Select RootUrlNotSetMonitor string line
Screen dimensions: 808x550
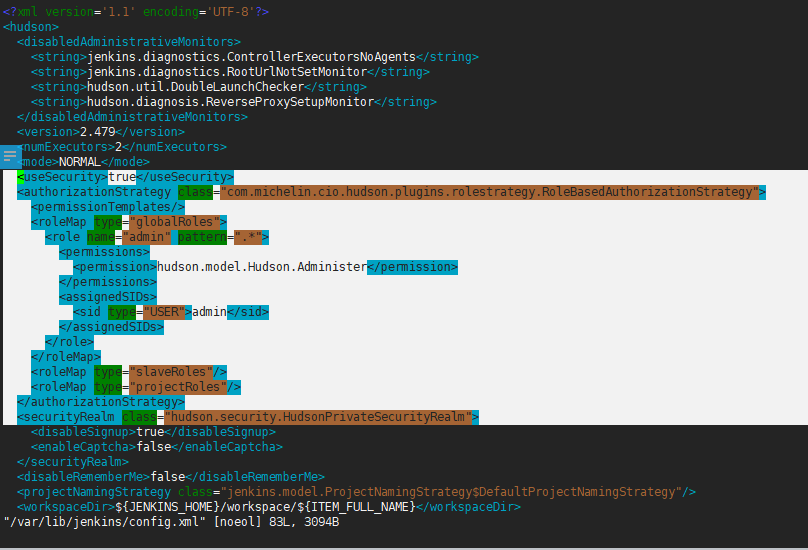tap(230, 72)
